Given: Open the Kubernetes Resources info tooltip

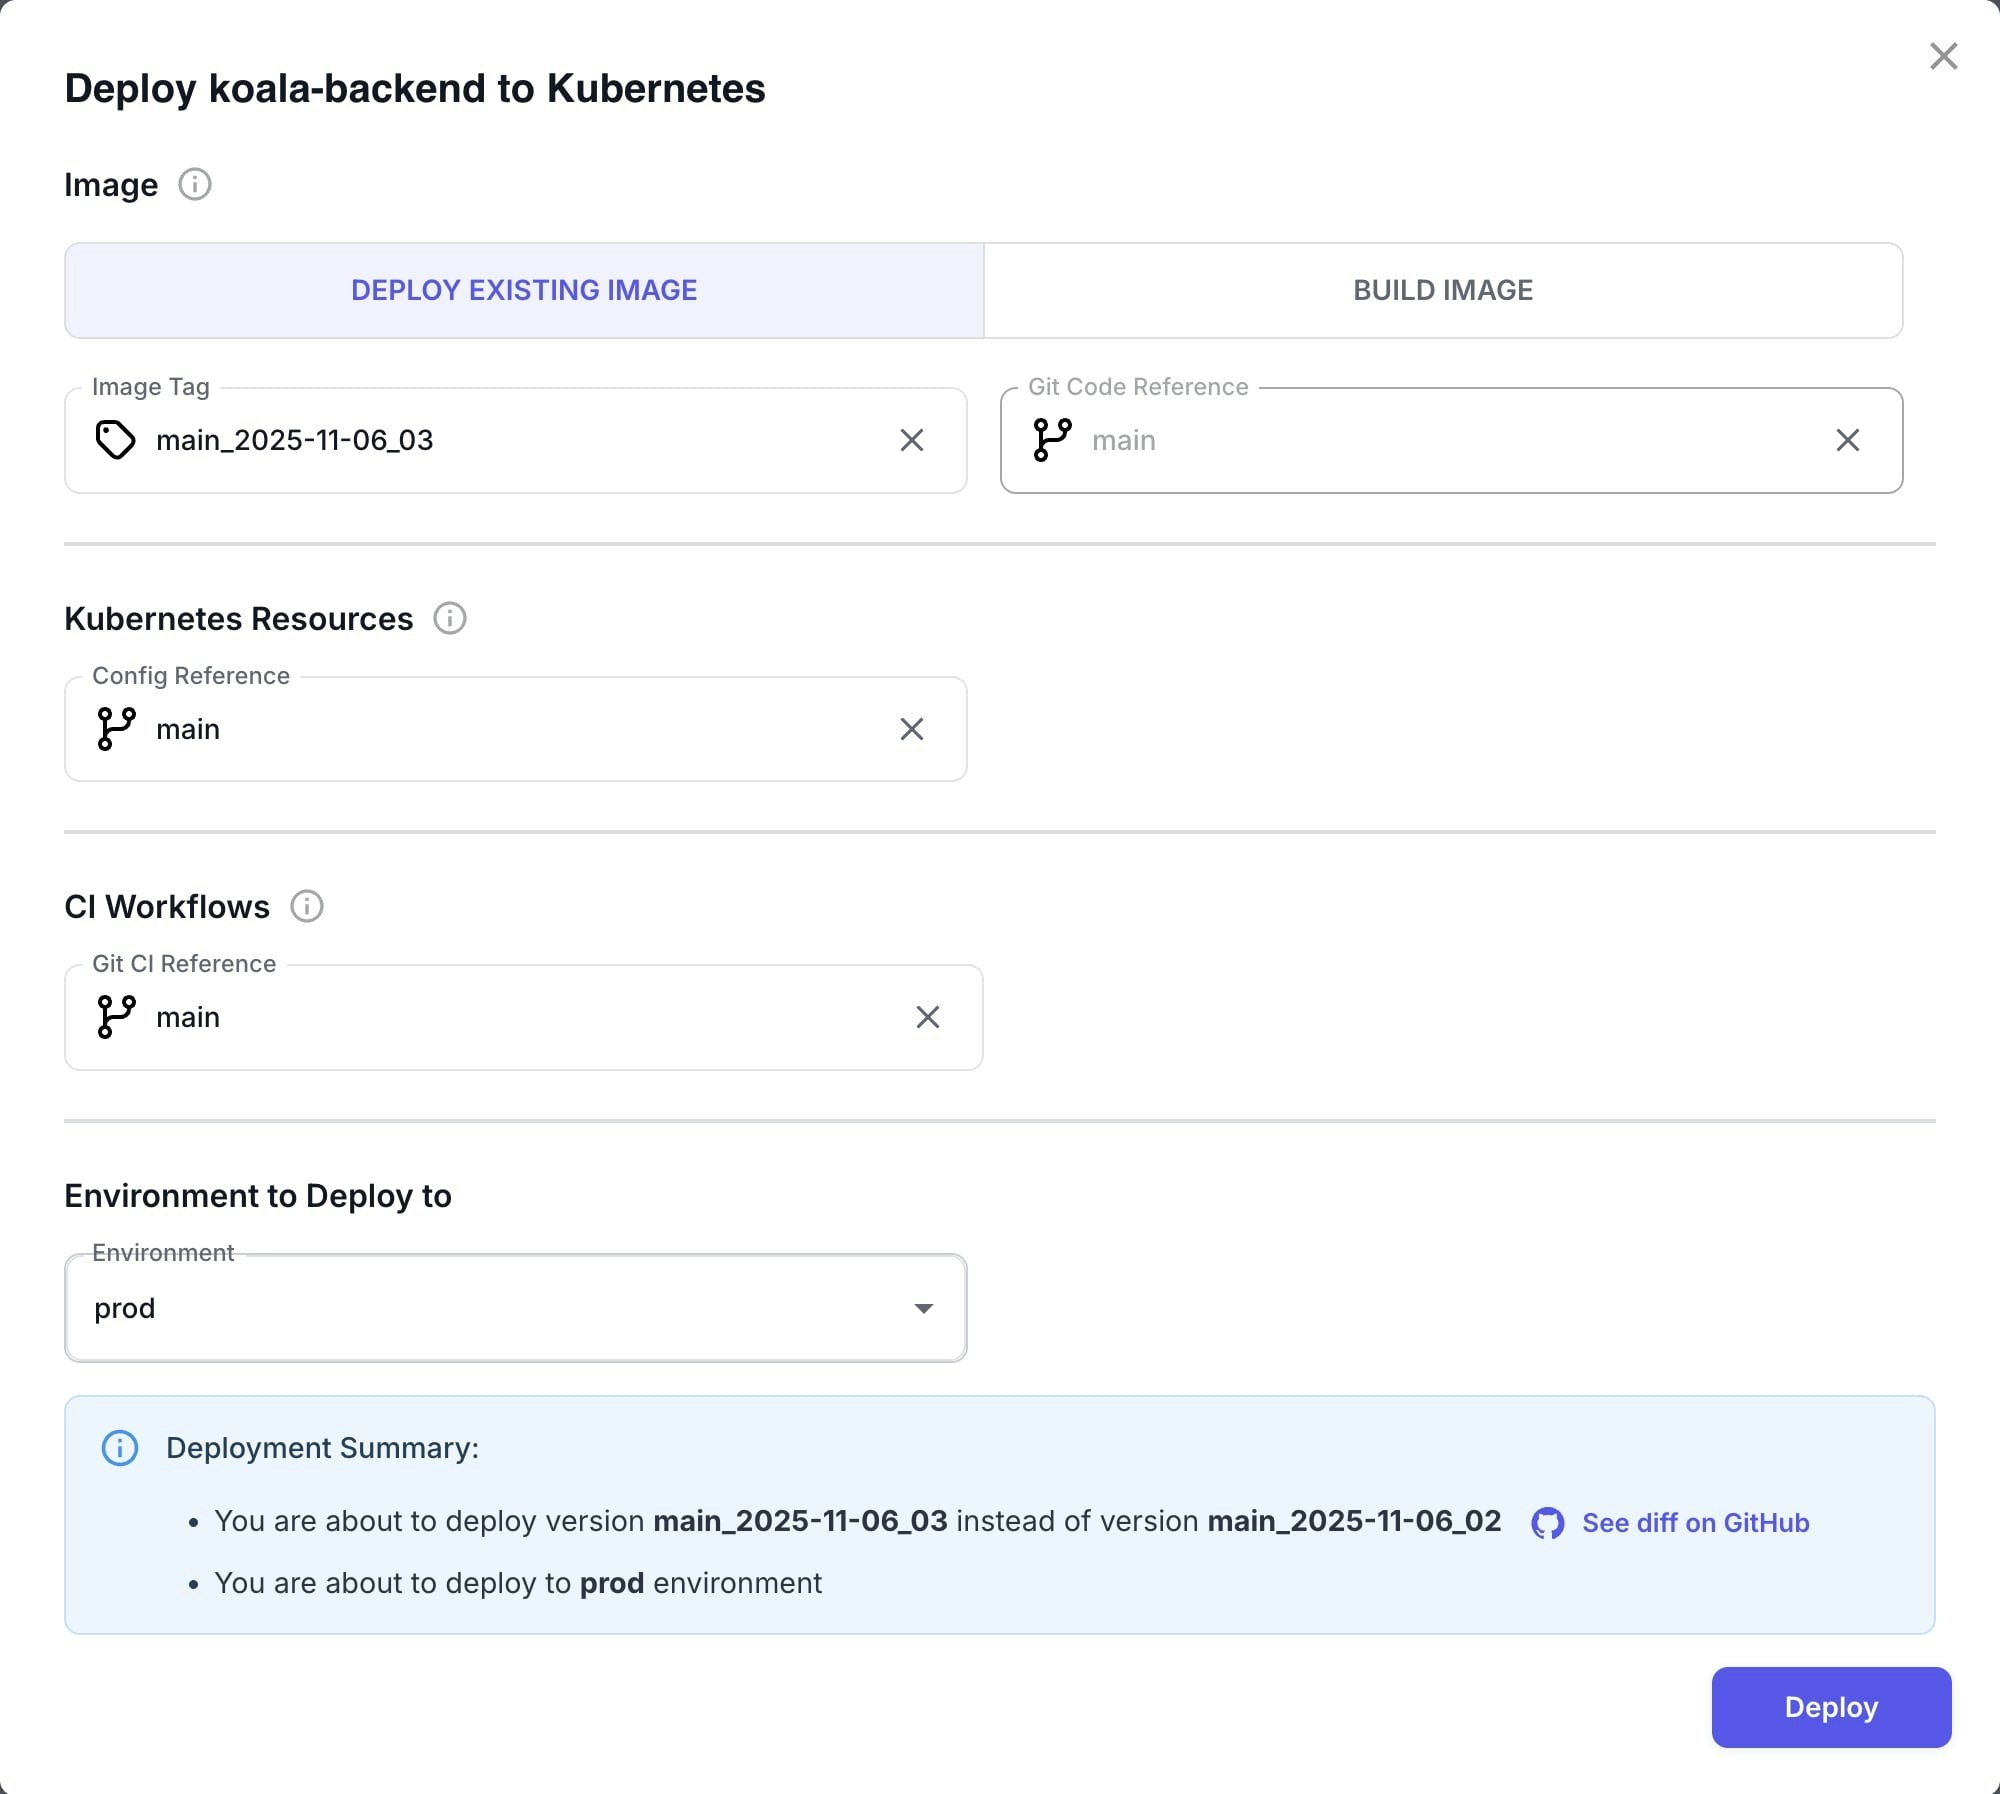Looking at the screenshot, I should 450,619.
